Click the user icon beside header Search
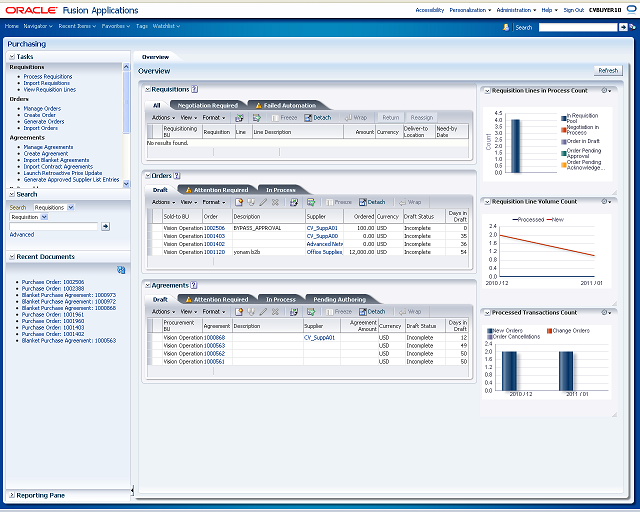This screenshot has width=640, height=512. pyautogui.click(x=506, y=27)
